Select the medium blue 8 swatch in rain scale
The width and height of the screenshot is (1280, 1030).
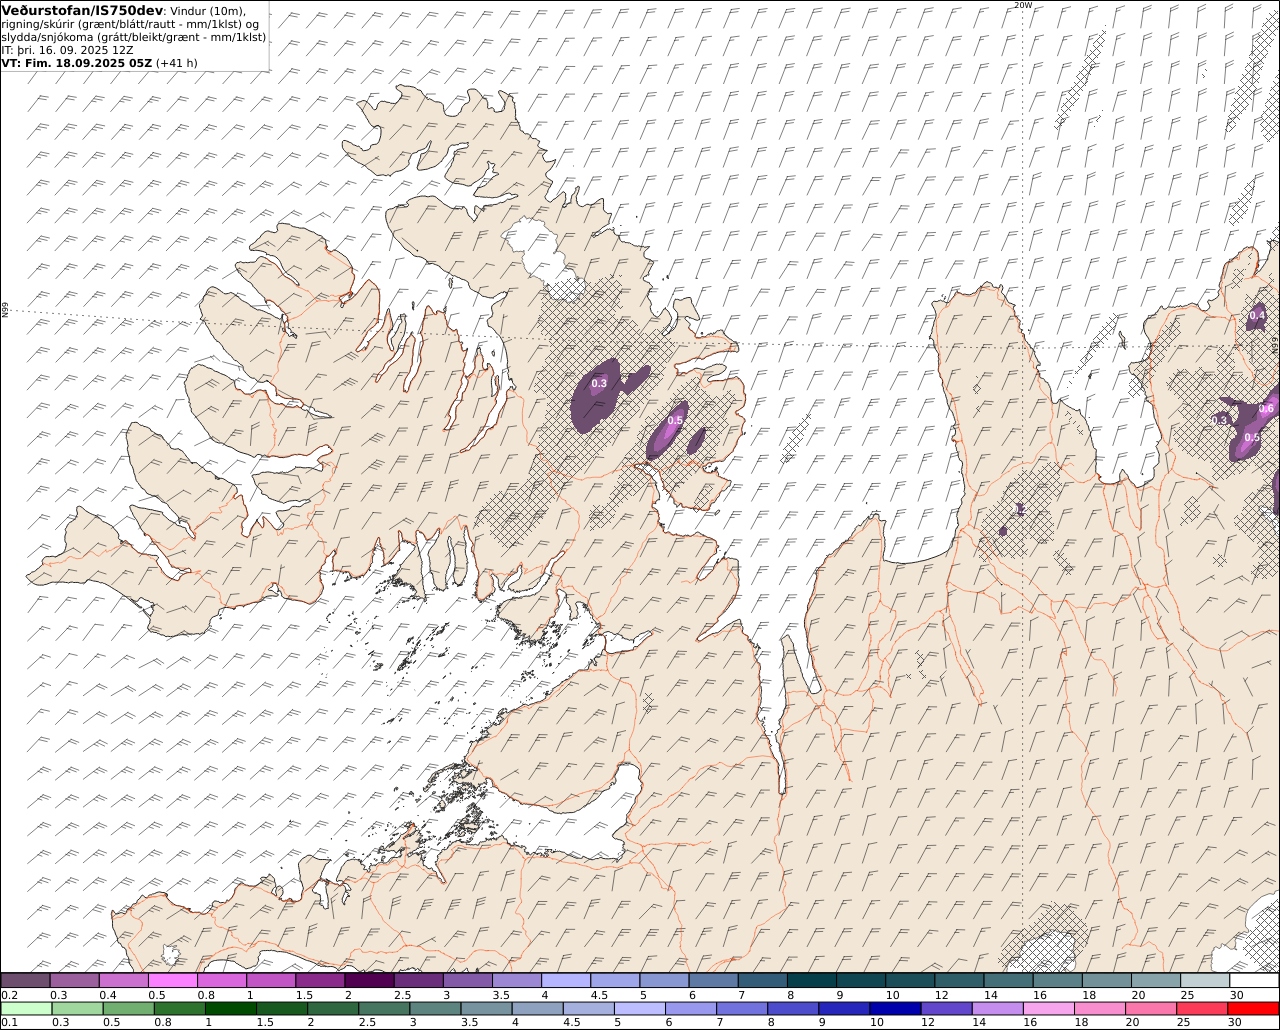click(792, 1008)
